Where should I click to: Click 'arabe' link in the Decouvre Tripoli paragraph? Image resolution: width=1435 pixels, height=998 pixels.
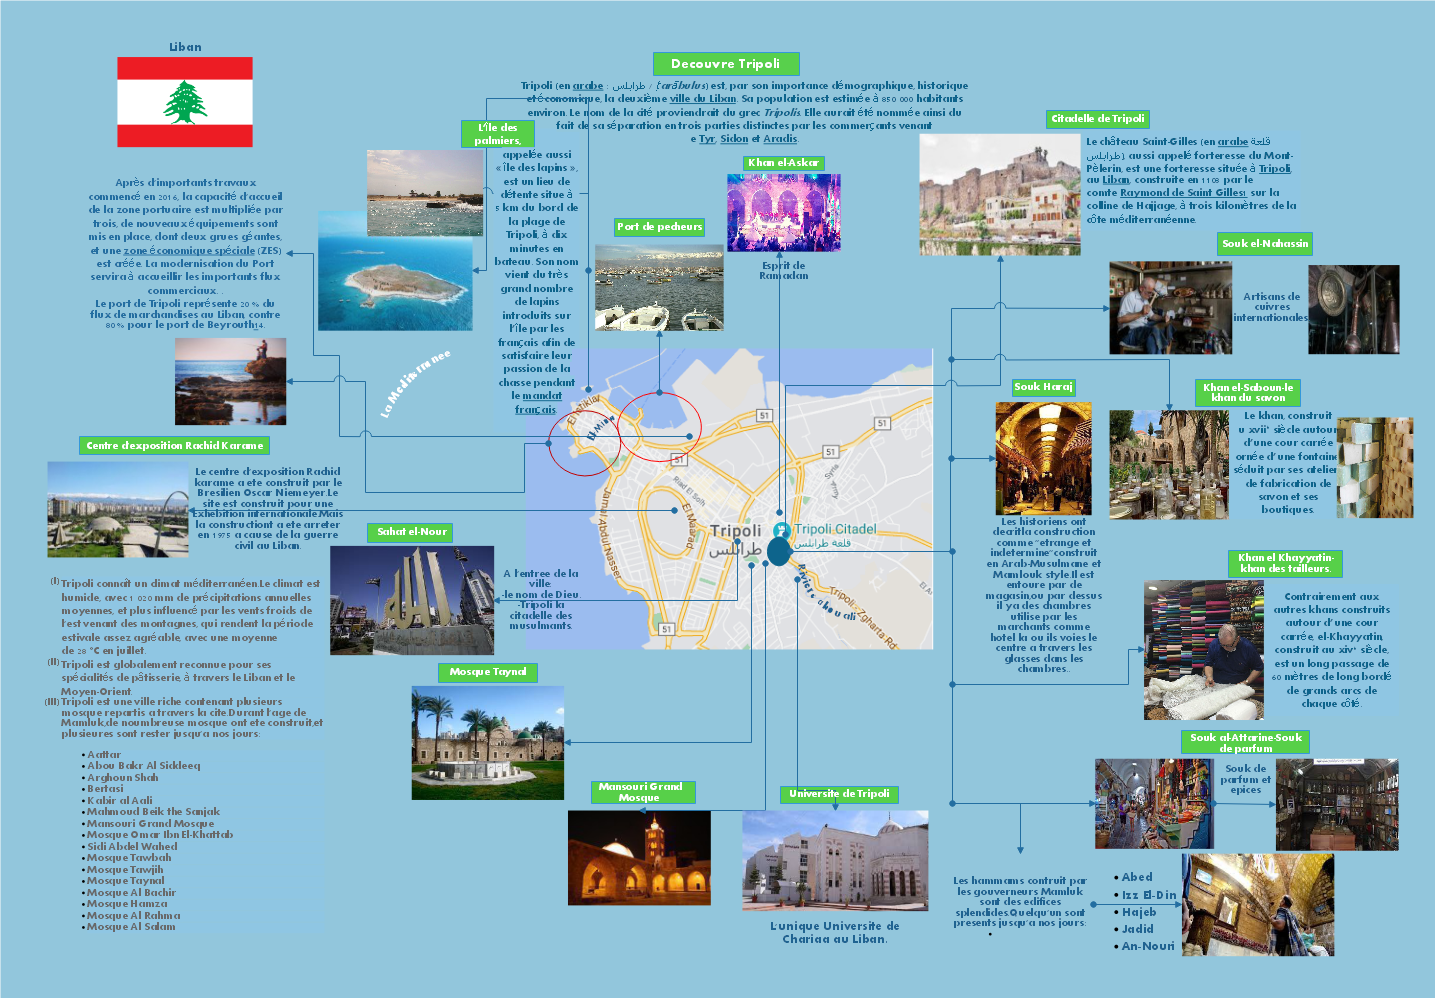(588, 86)
